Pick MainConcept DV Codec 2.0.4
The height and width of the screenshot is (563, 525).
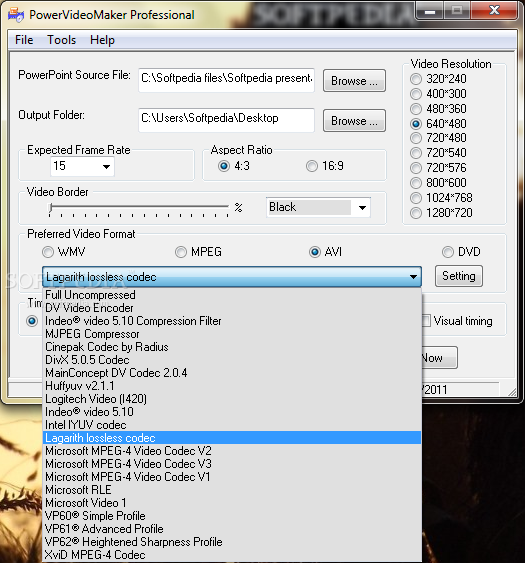click(232, 373)
